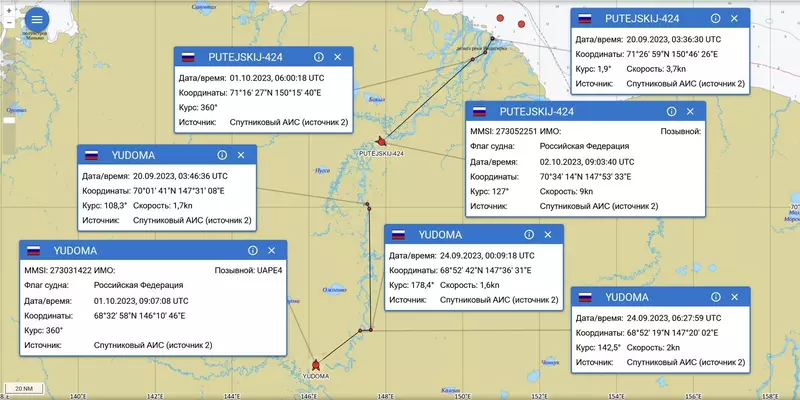800x400 pixels.
Task: Click PUTEJSKIJ-424 title of 06:00:18 UTC popup
Action: [x=245, y=57]
